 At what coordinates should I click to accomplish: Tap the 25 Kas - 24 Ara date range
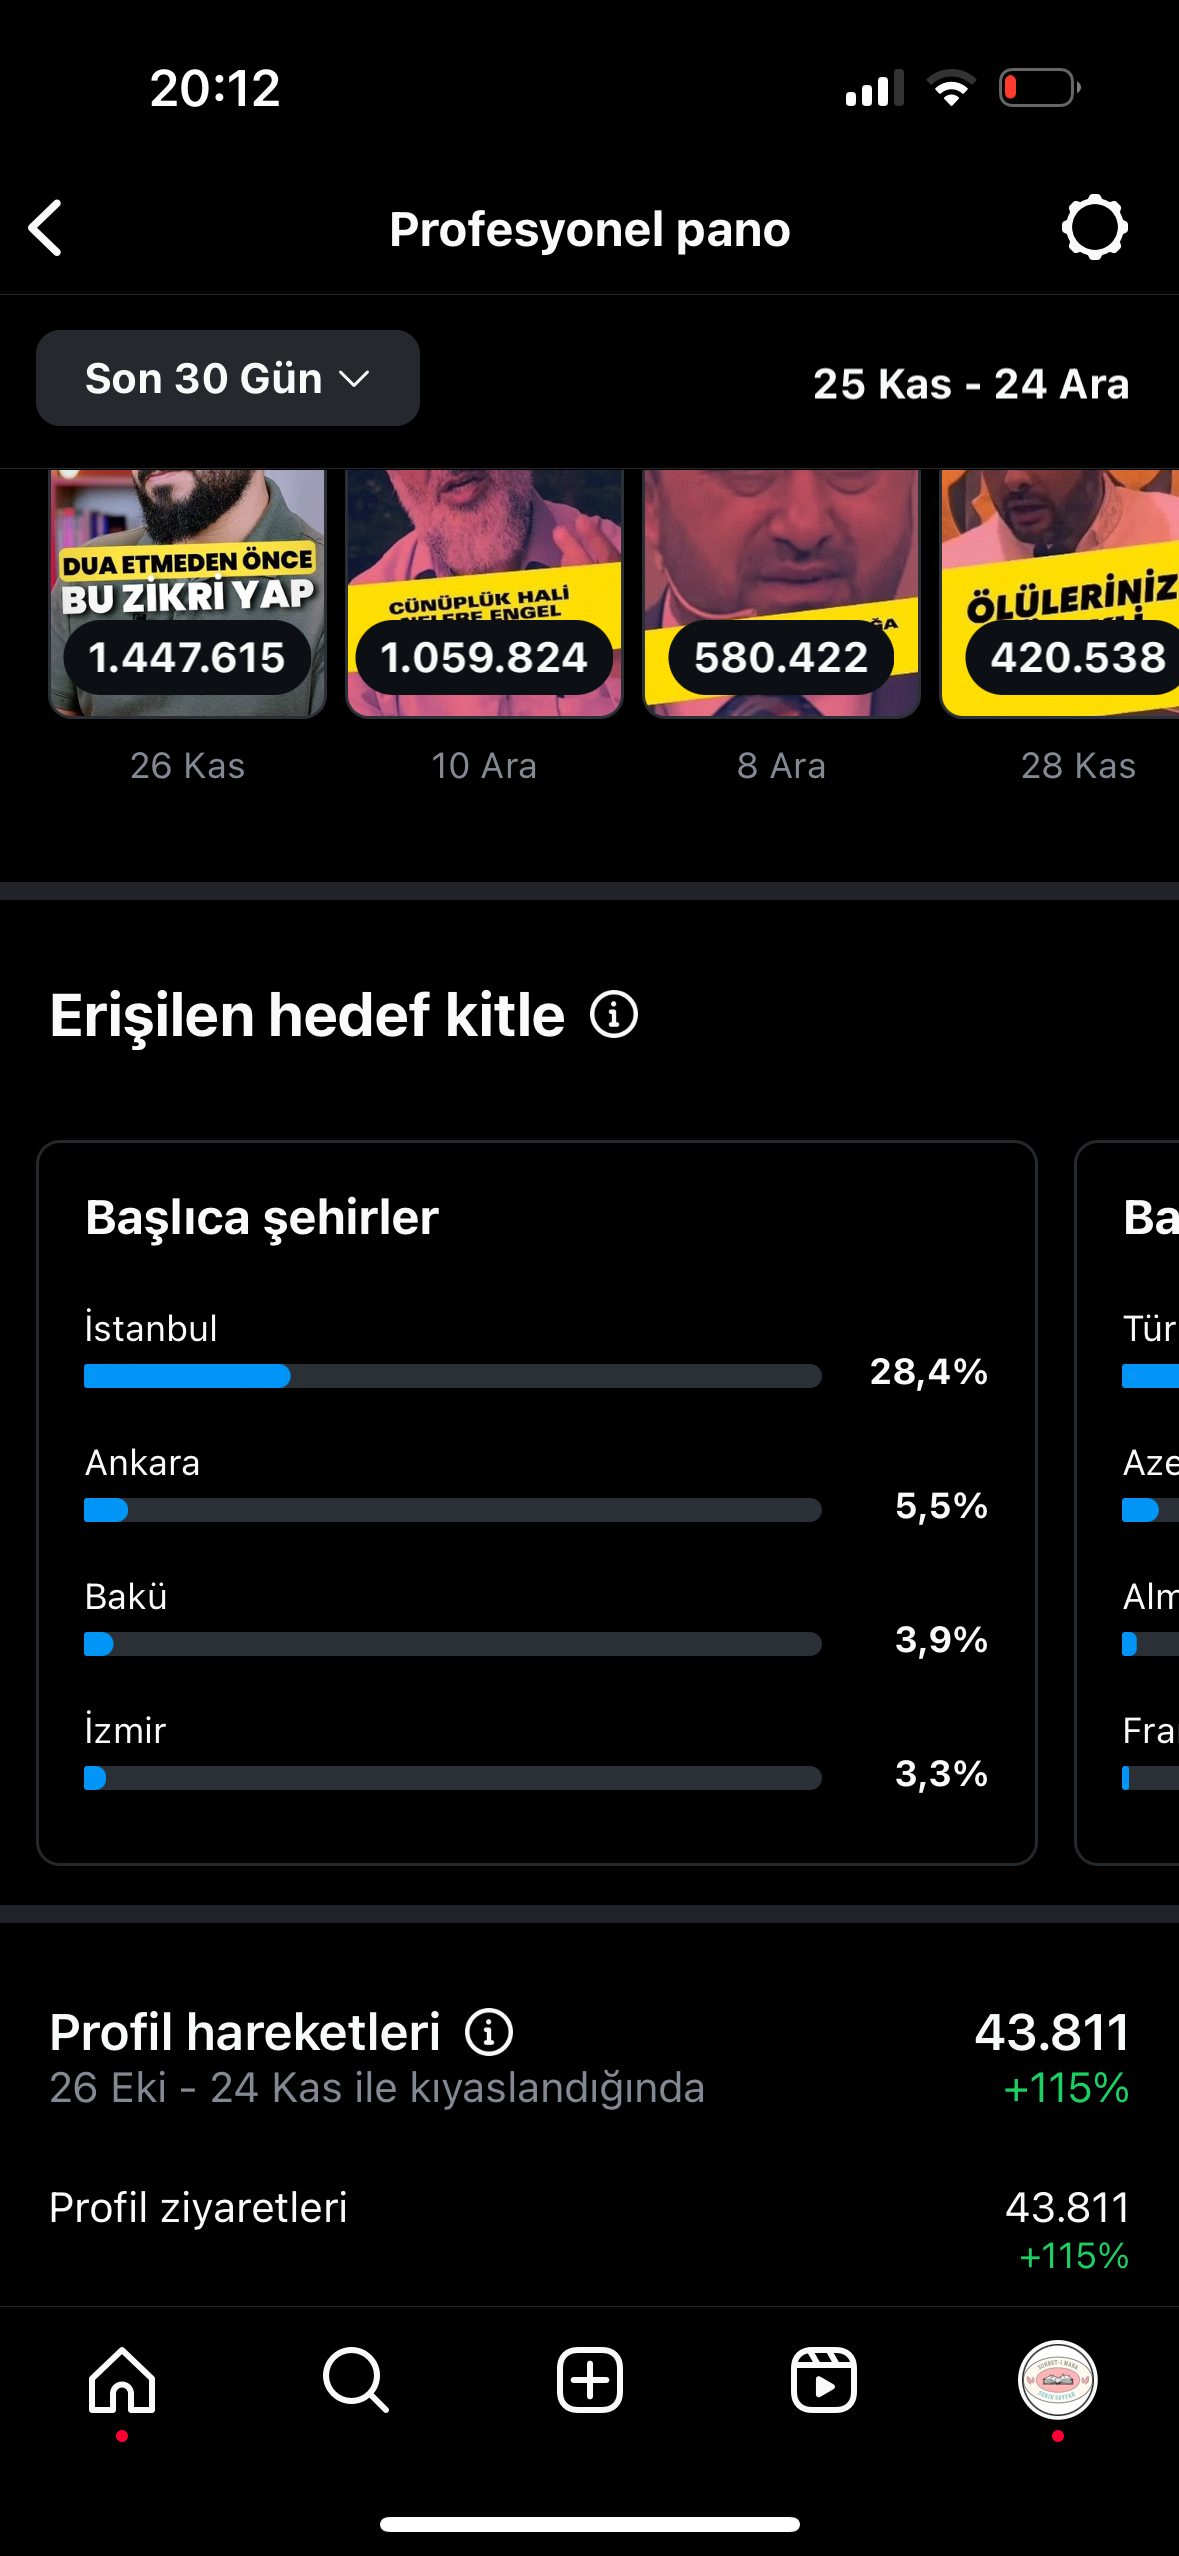click(971, 384)
